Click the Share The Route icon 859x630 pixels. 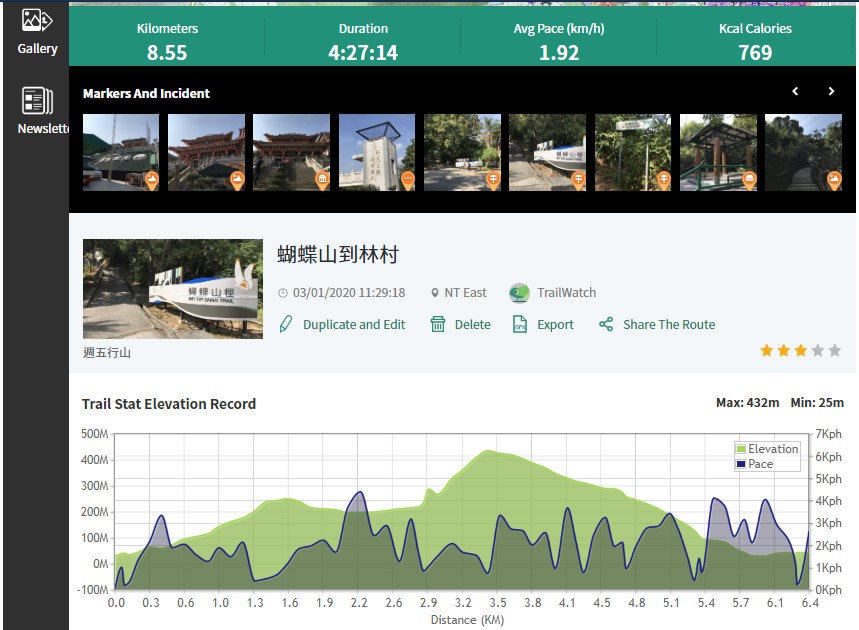(x=605, y=324)
